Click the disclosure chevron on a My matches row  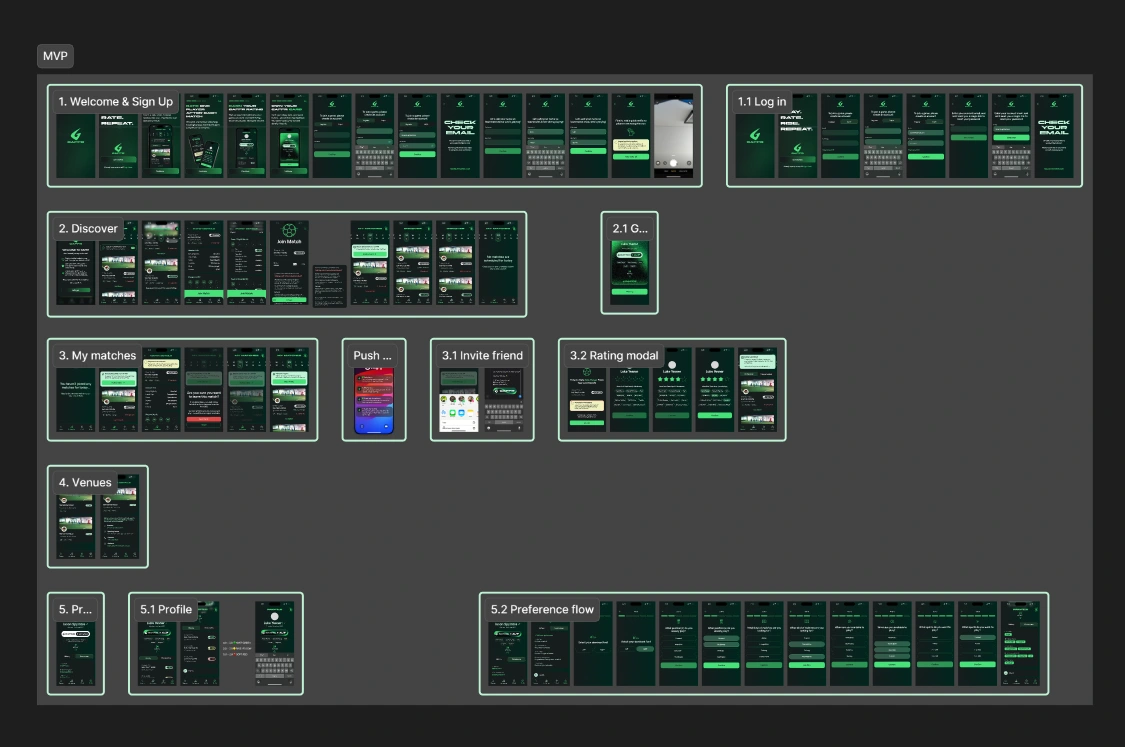pos(299,407)
